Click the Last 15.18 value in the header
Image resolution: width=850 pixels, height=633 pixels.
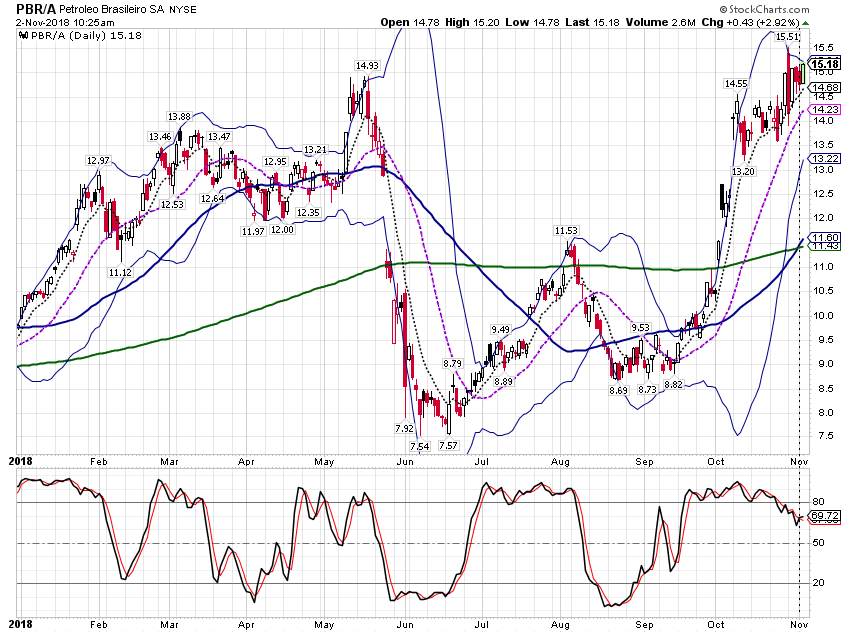[x=592, y=22]
